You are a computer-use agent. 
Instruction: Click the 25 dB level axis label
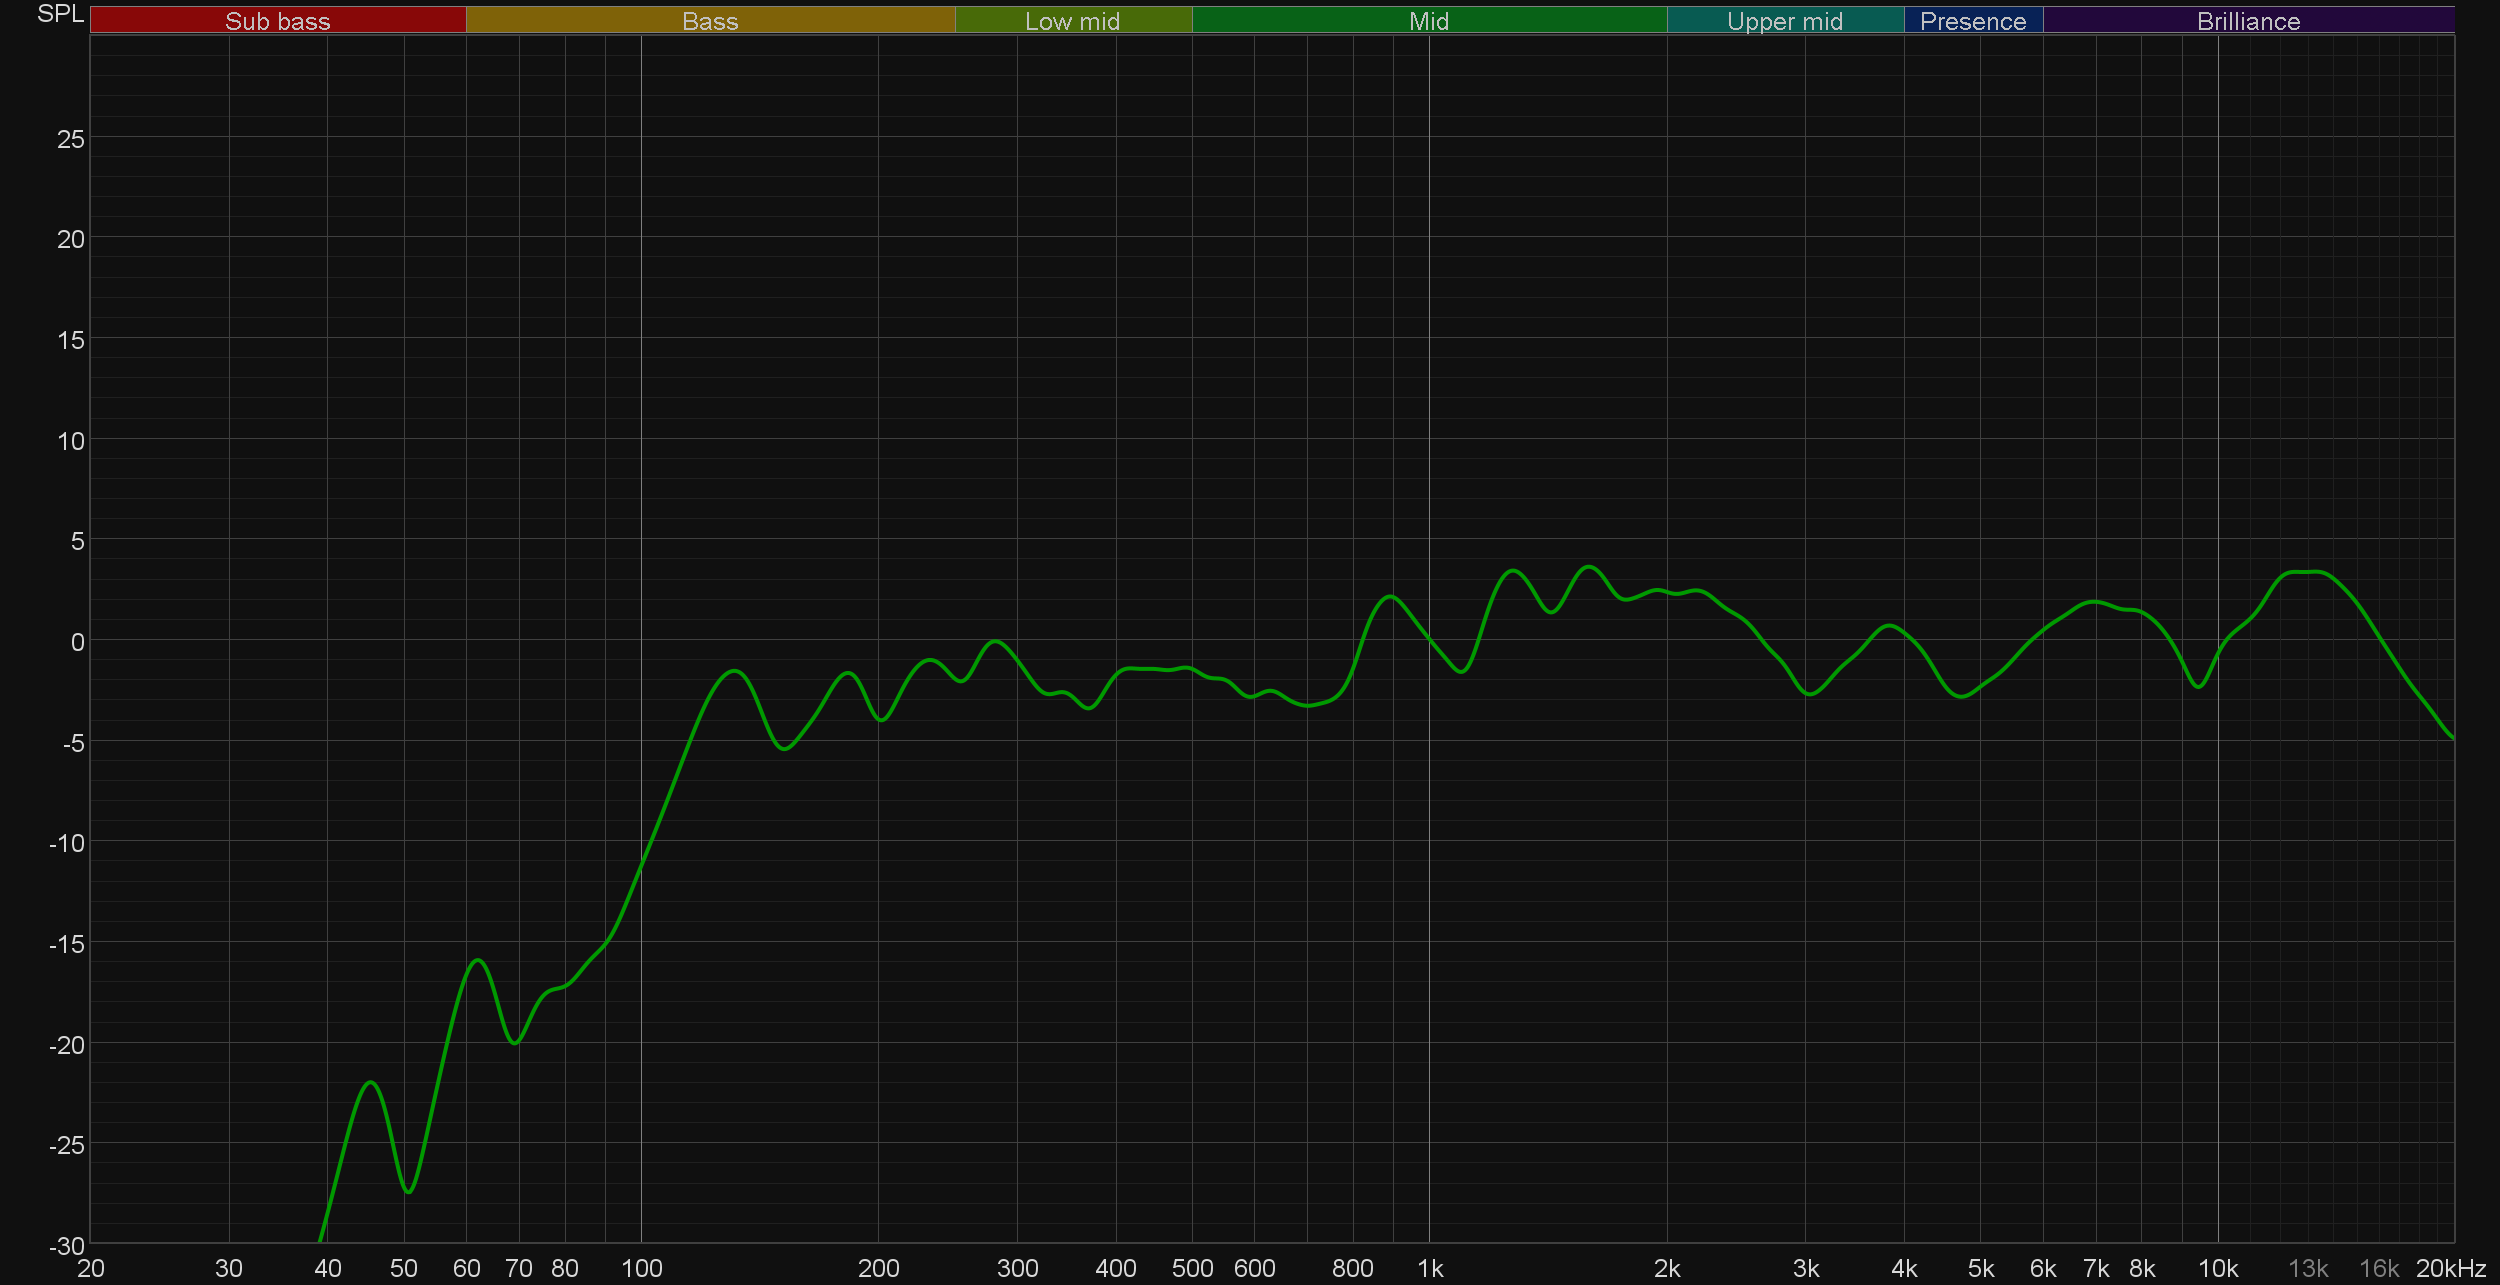71,140
